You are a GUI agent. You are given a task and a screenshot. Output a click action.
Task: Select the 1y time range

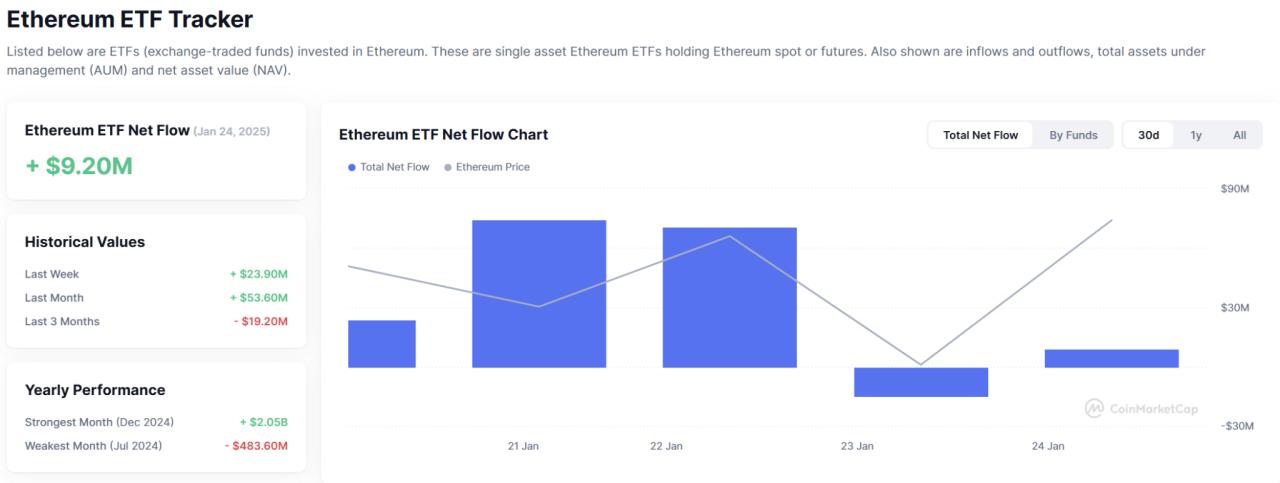(x=1196, y=135)
